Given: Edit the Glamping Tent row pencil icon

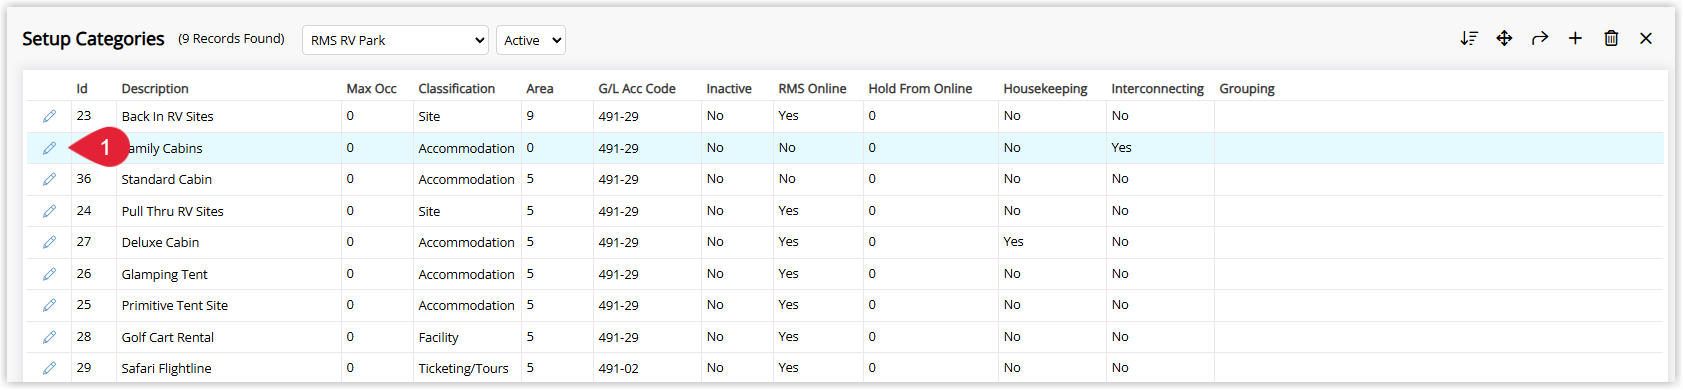Looking at the screenshot, I should tap(49, 274).
